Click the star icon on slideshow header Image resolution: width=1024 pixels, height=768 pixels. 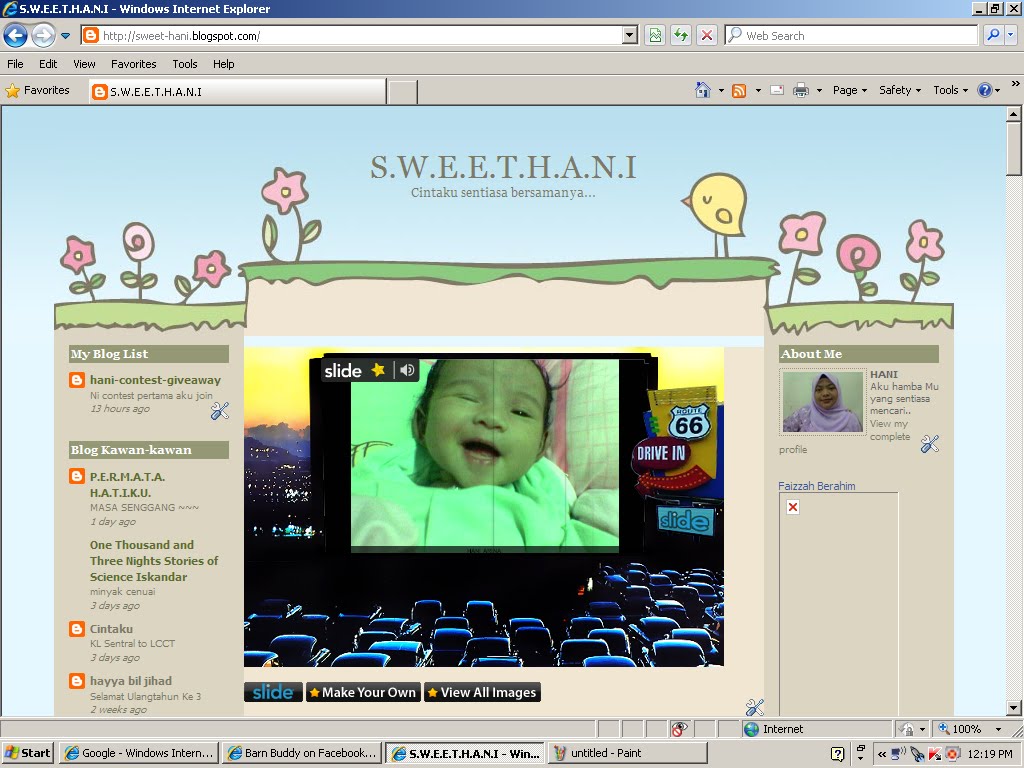[378, 370]
